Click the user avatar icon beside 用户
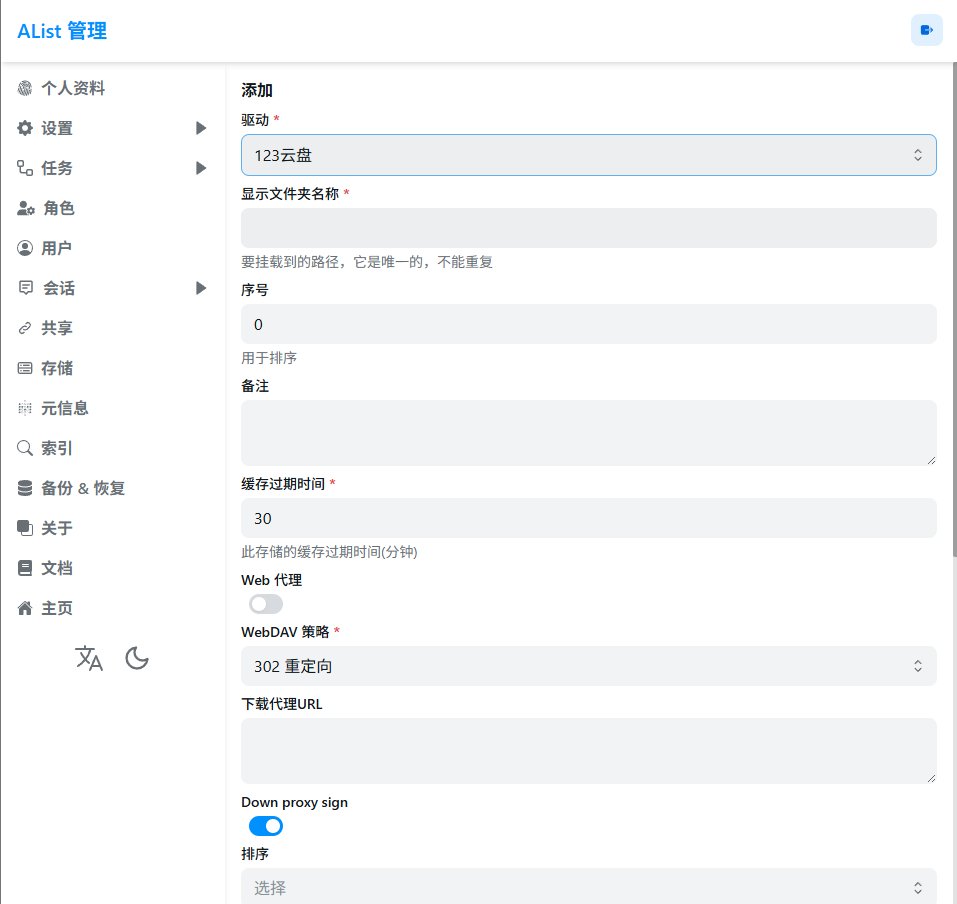This screenshot has height=904, width=957. click(25, 248)
